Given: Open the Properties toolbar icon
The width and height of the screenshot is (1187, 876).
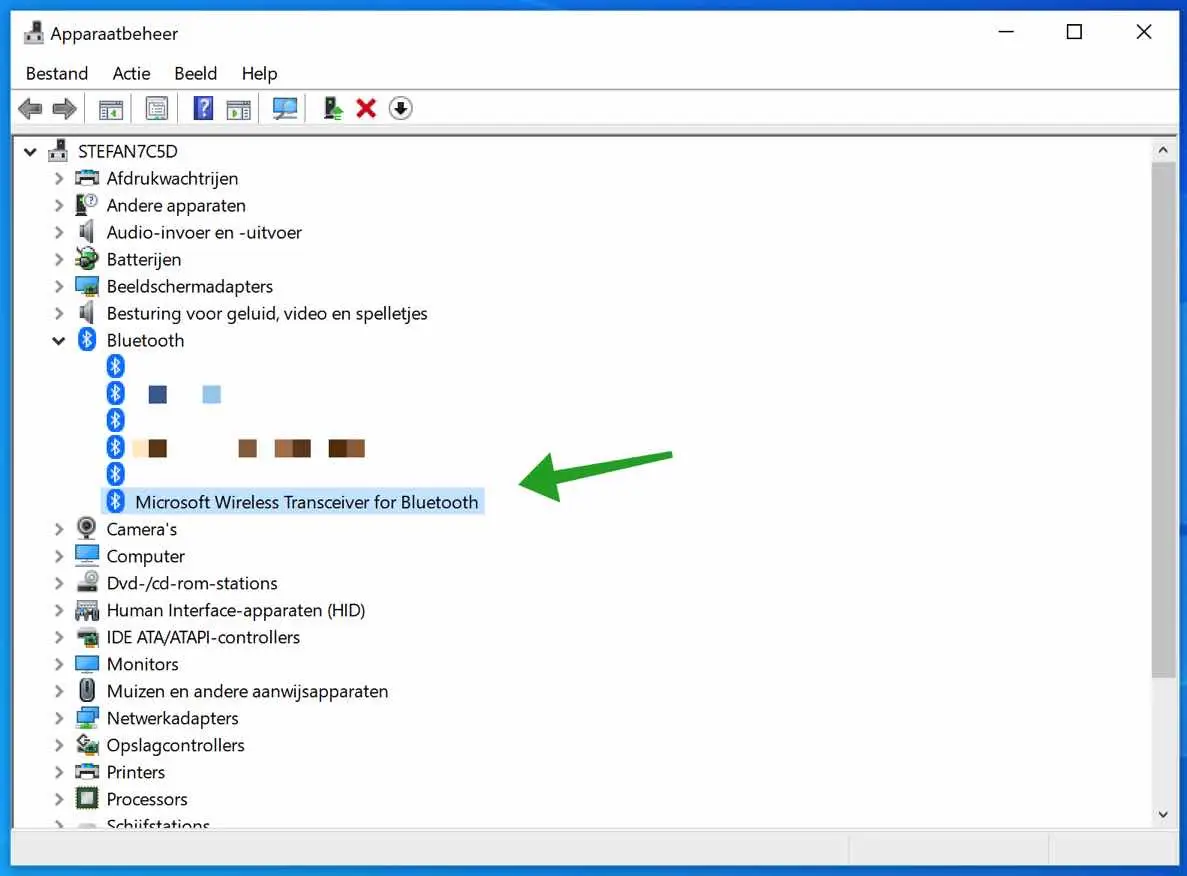Looking at the screenshot, I should tap(157, 109).
